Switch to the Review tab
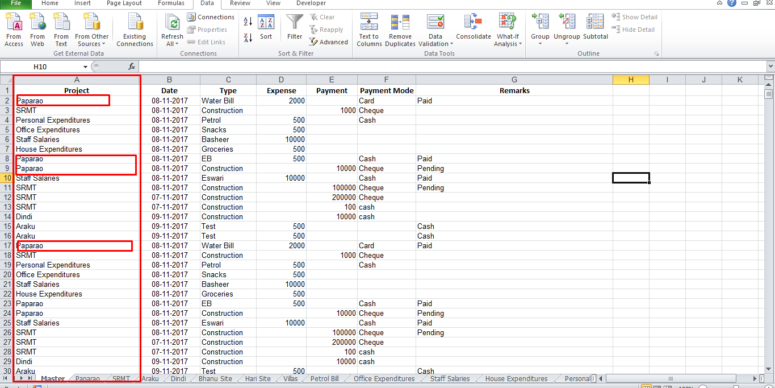This screenshot has width=775, height=388. point(240,3)
